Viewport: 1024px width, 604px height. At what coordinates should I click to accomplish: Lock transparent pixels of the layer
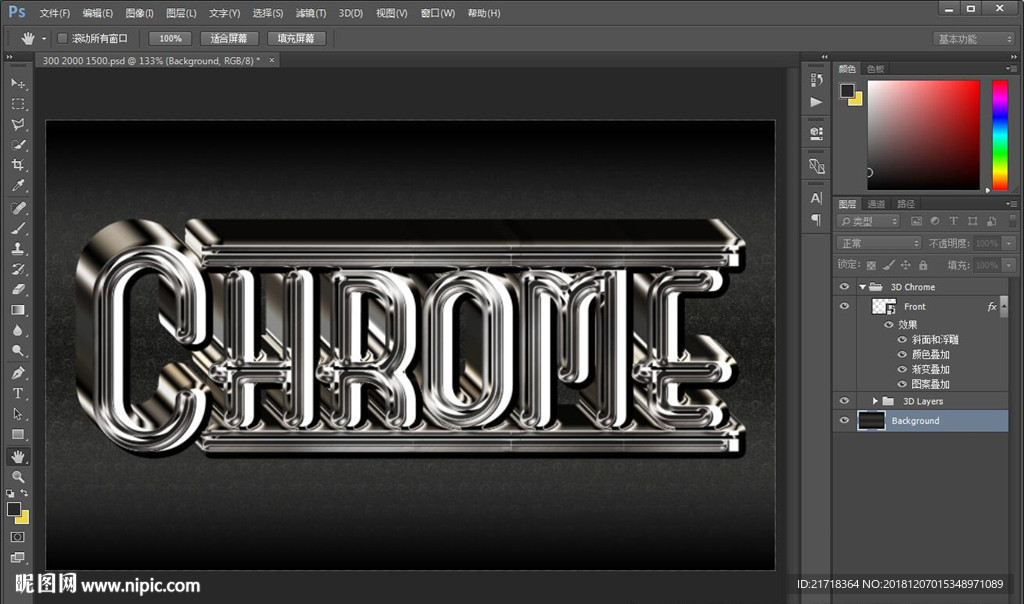click(871, 265)
